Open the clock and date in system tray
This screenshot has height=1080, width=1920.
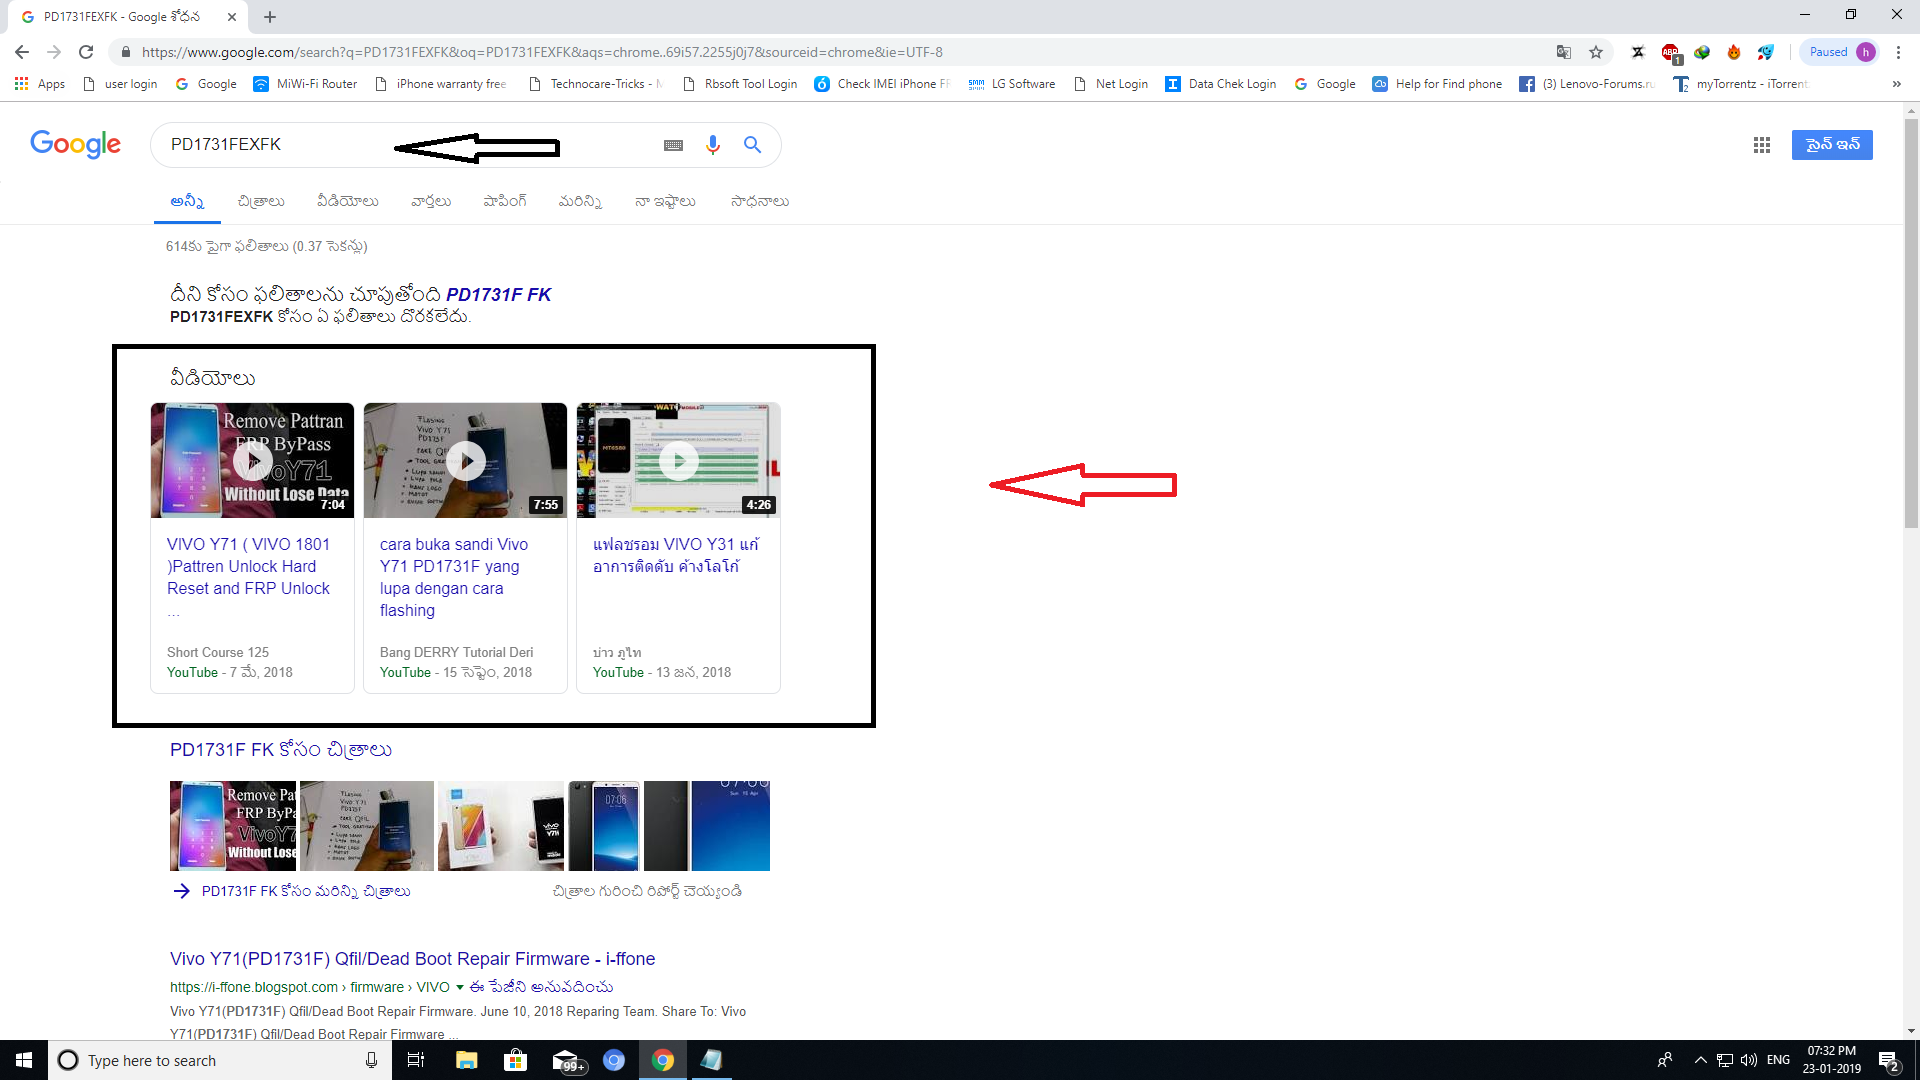1831,1060
